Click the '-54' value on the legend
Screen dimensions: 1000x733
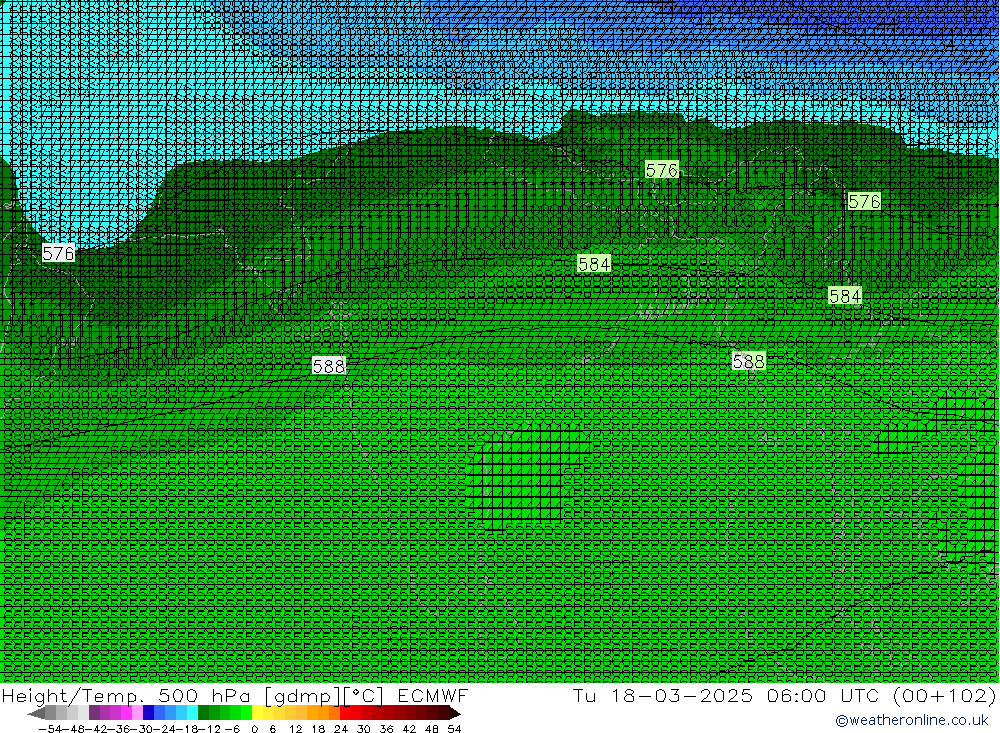(x=50, y=729)
